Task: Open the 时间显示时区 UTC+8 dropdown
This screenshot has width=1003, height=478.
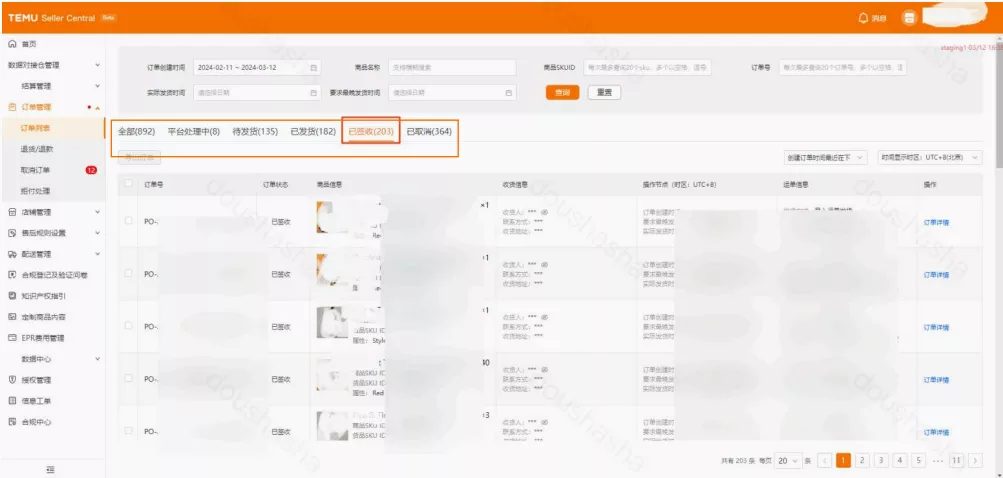Action: pos(929,157)
